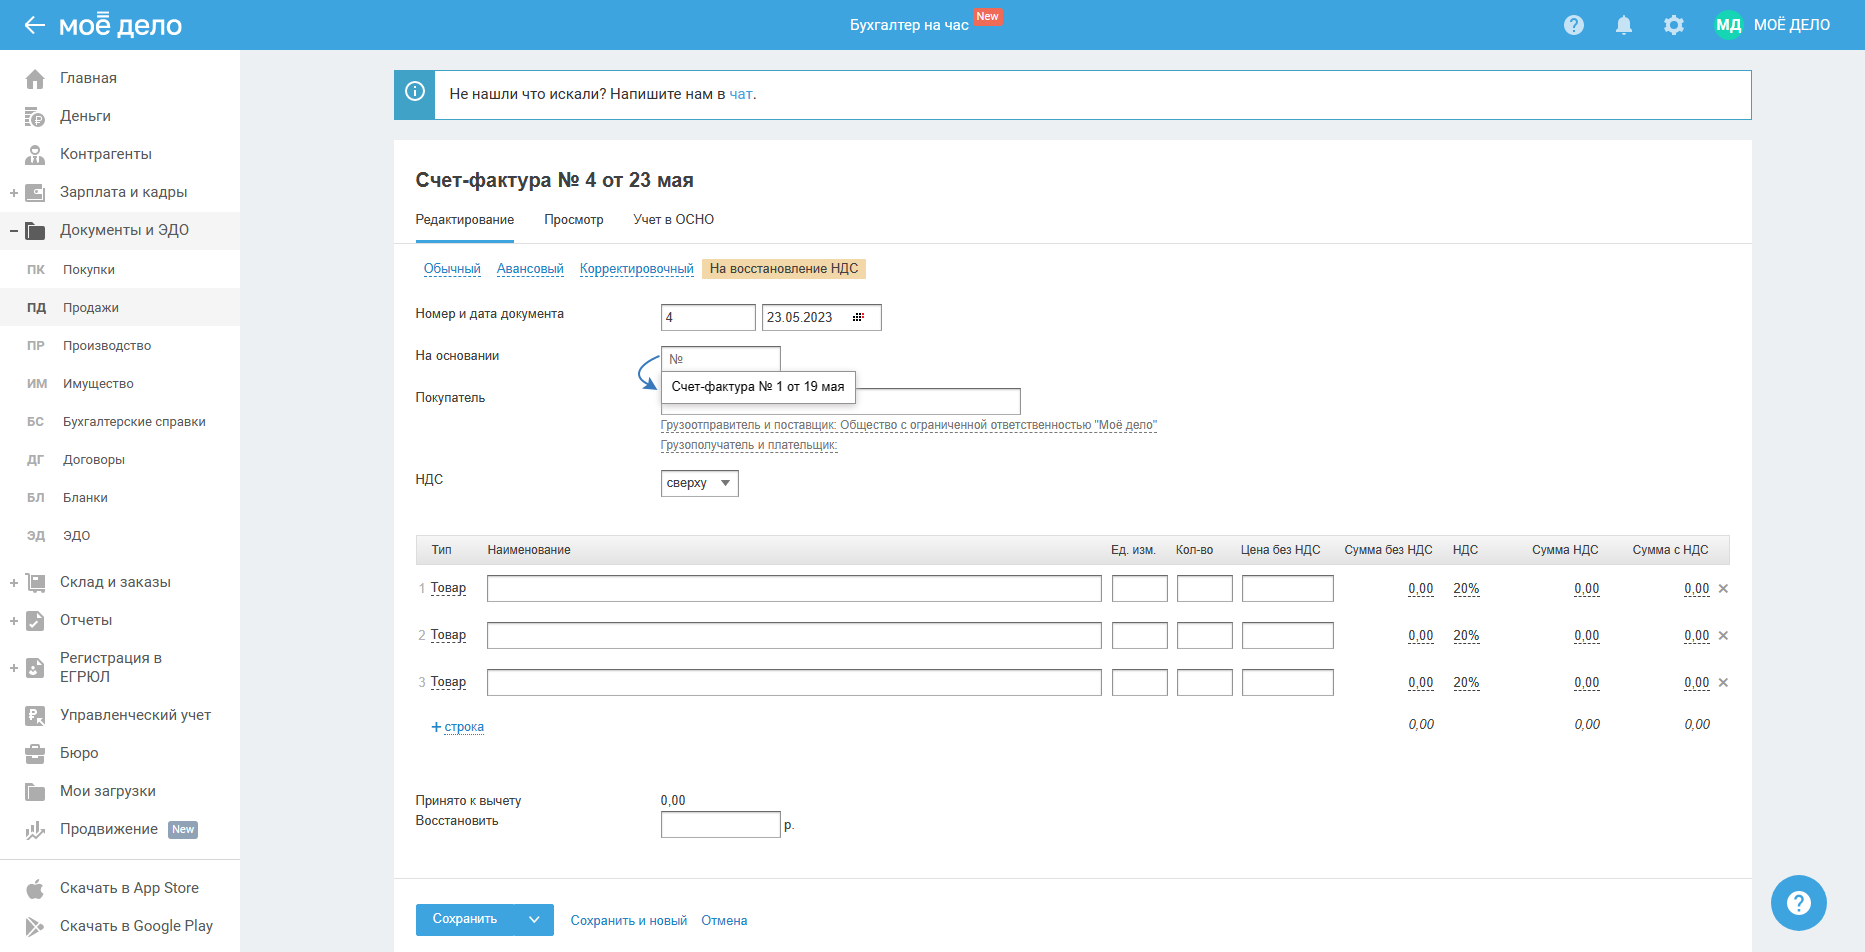Open the Учет в ОСНО tab
Image resolution: width=1865 pixels, height=952 pixels.
coord(673,220)
